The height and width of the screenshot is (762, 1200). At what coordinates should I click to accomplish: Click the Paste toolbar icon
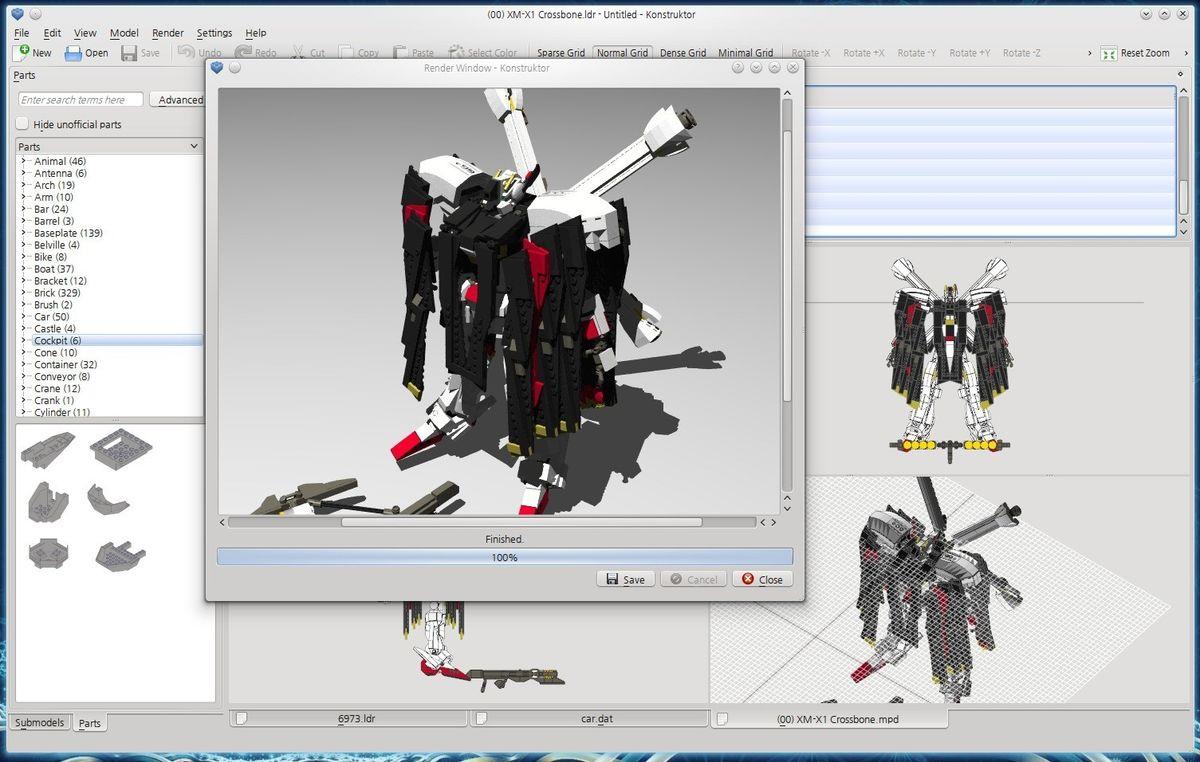(400, 53)
